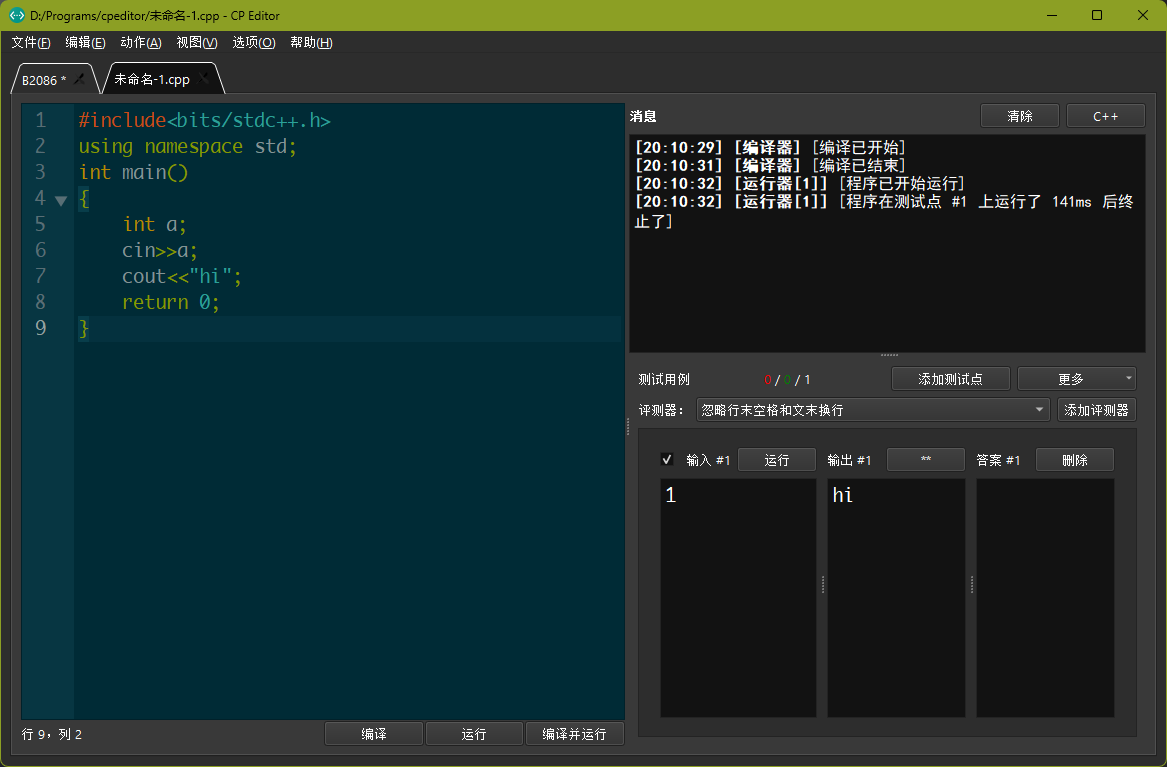Click the 编译 button below editor

374,734
